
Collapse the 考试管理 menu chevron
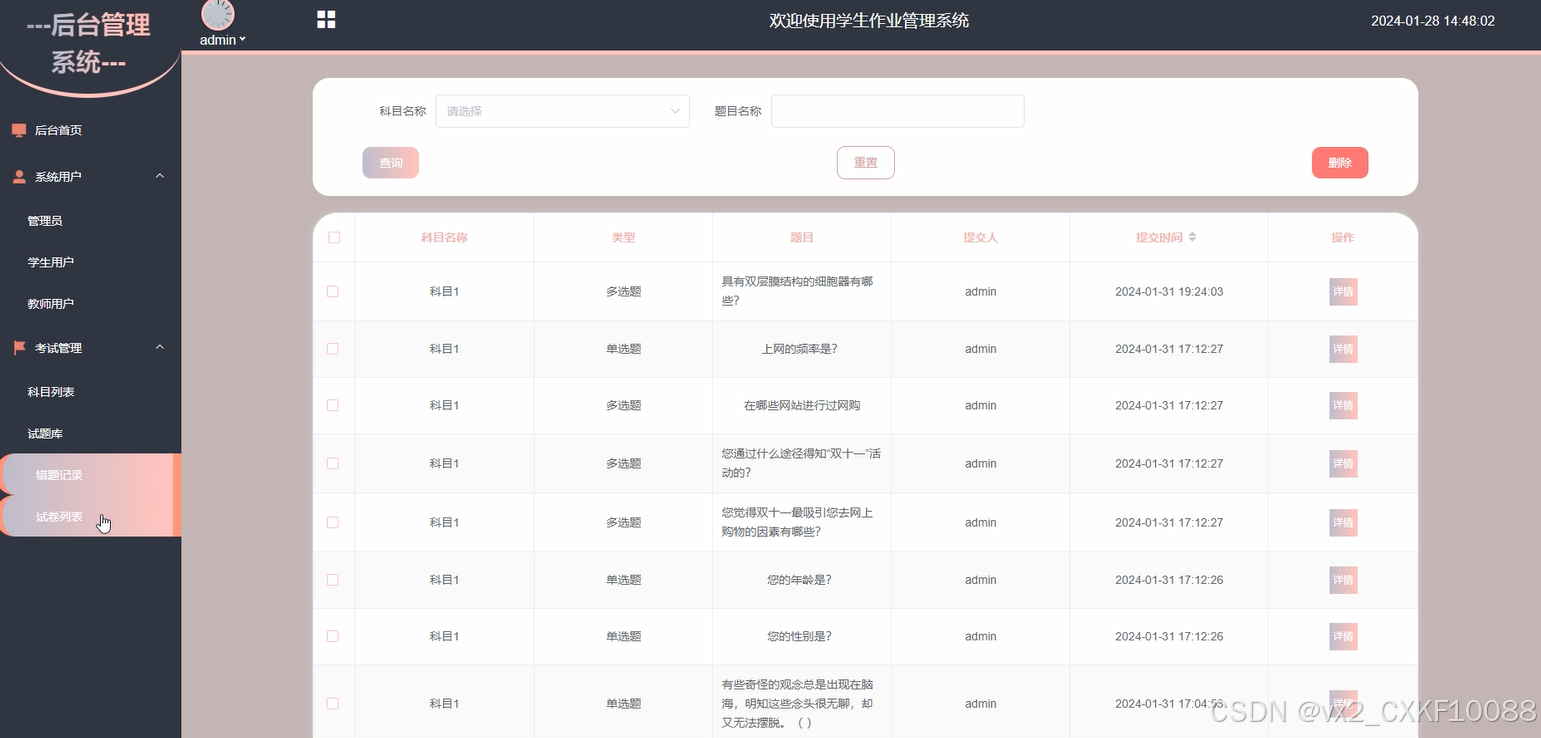click(160, 347)
